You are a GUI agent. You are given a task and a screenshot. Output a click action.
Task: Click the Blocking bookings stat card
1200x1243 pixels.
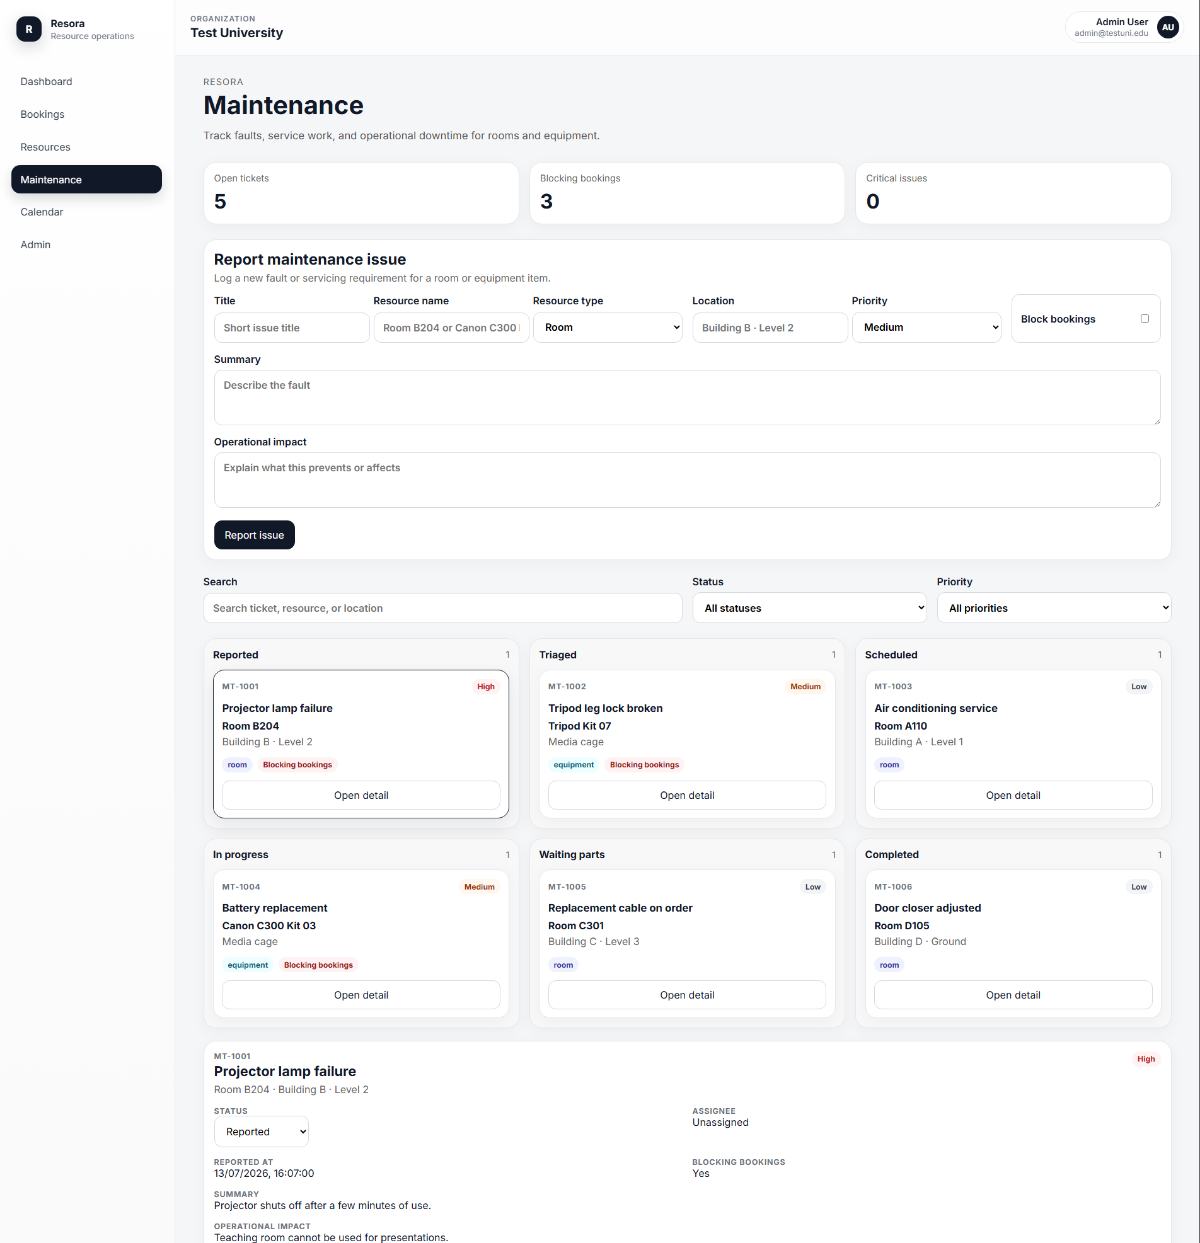(x=687, y=193)
